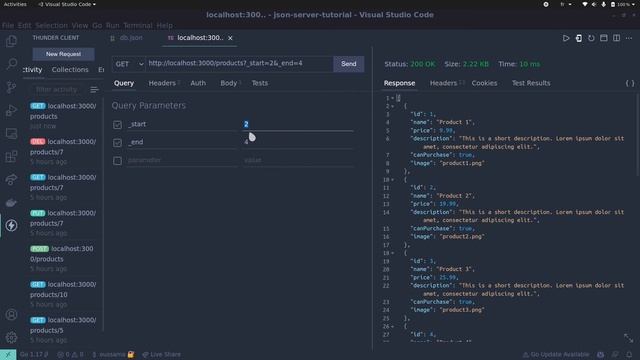Click the _end value field

(x=298, y=142)
